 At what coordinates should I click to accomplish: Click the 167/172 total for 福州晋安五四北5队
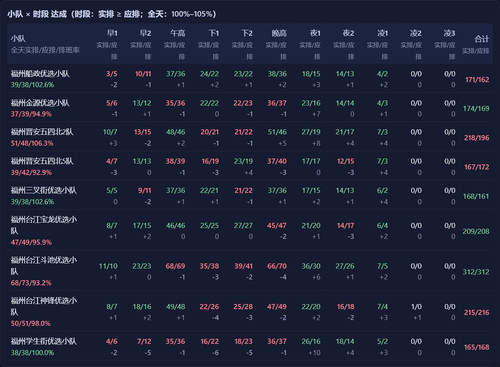[x=477, y=167]
